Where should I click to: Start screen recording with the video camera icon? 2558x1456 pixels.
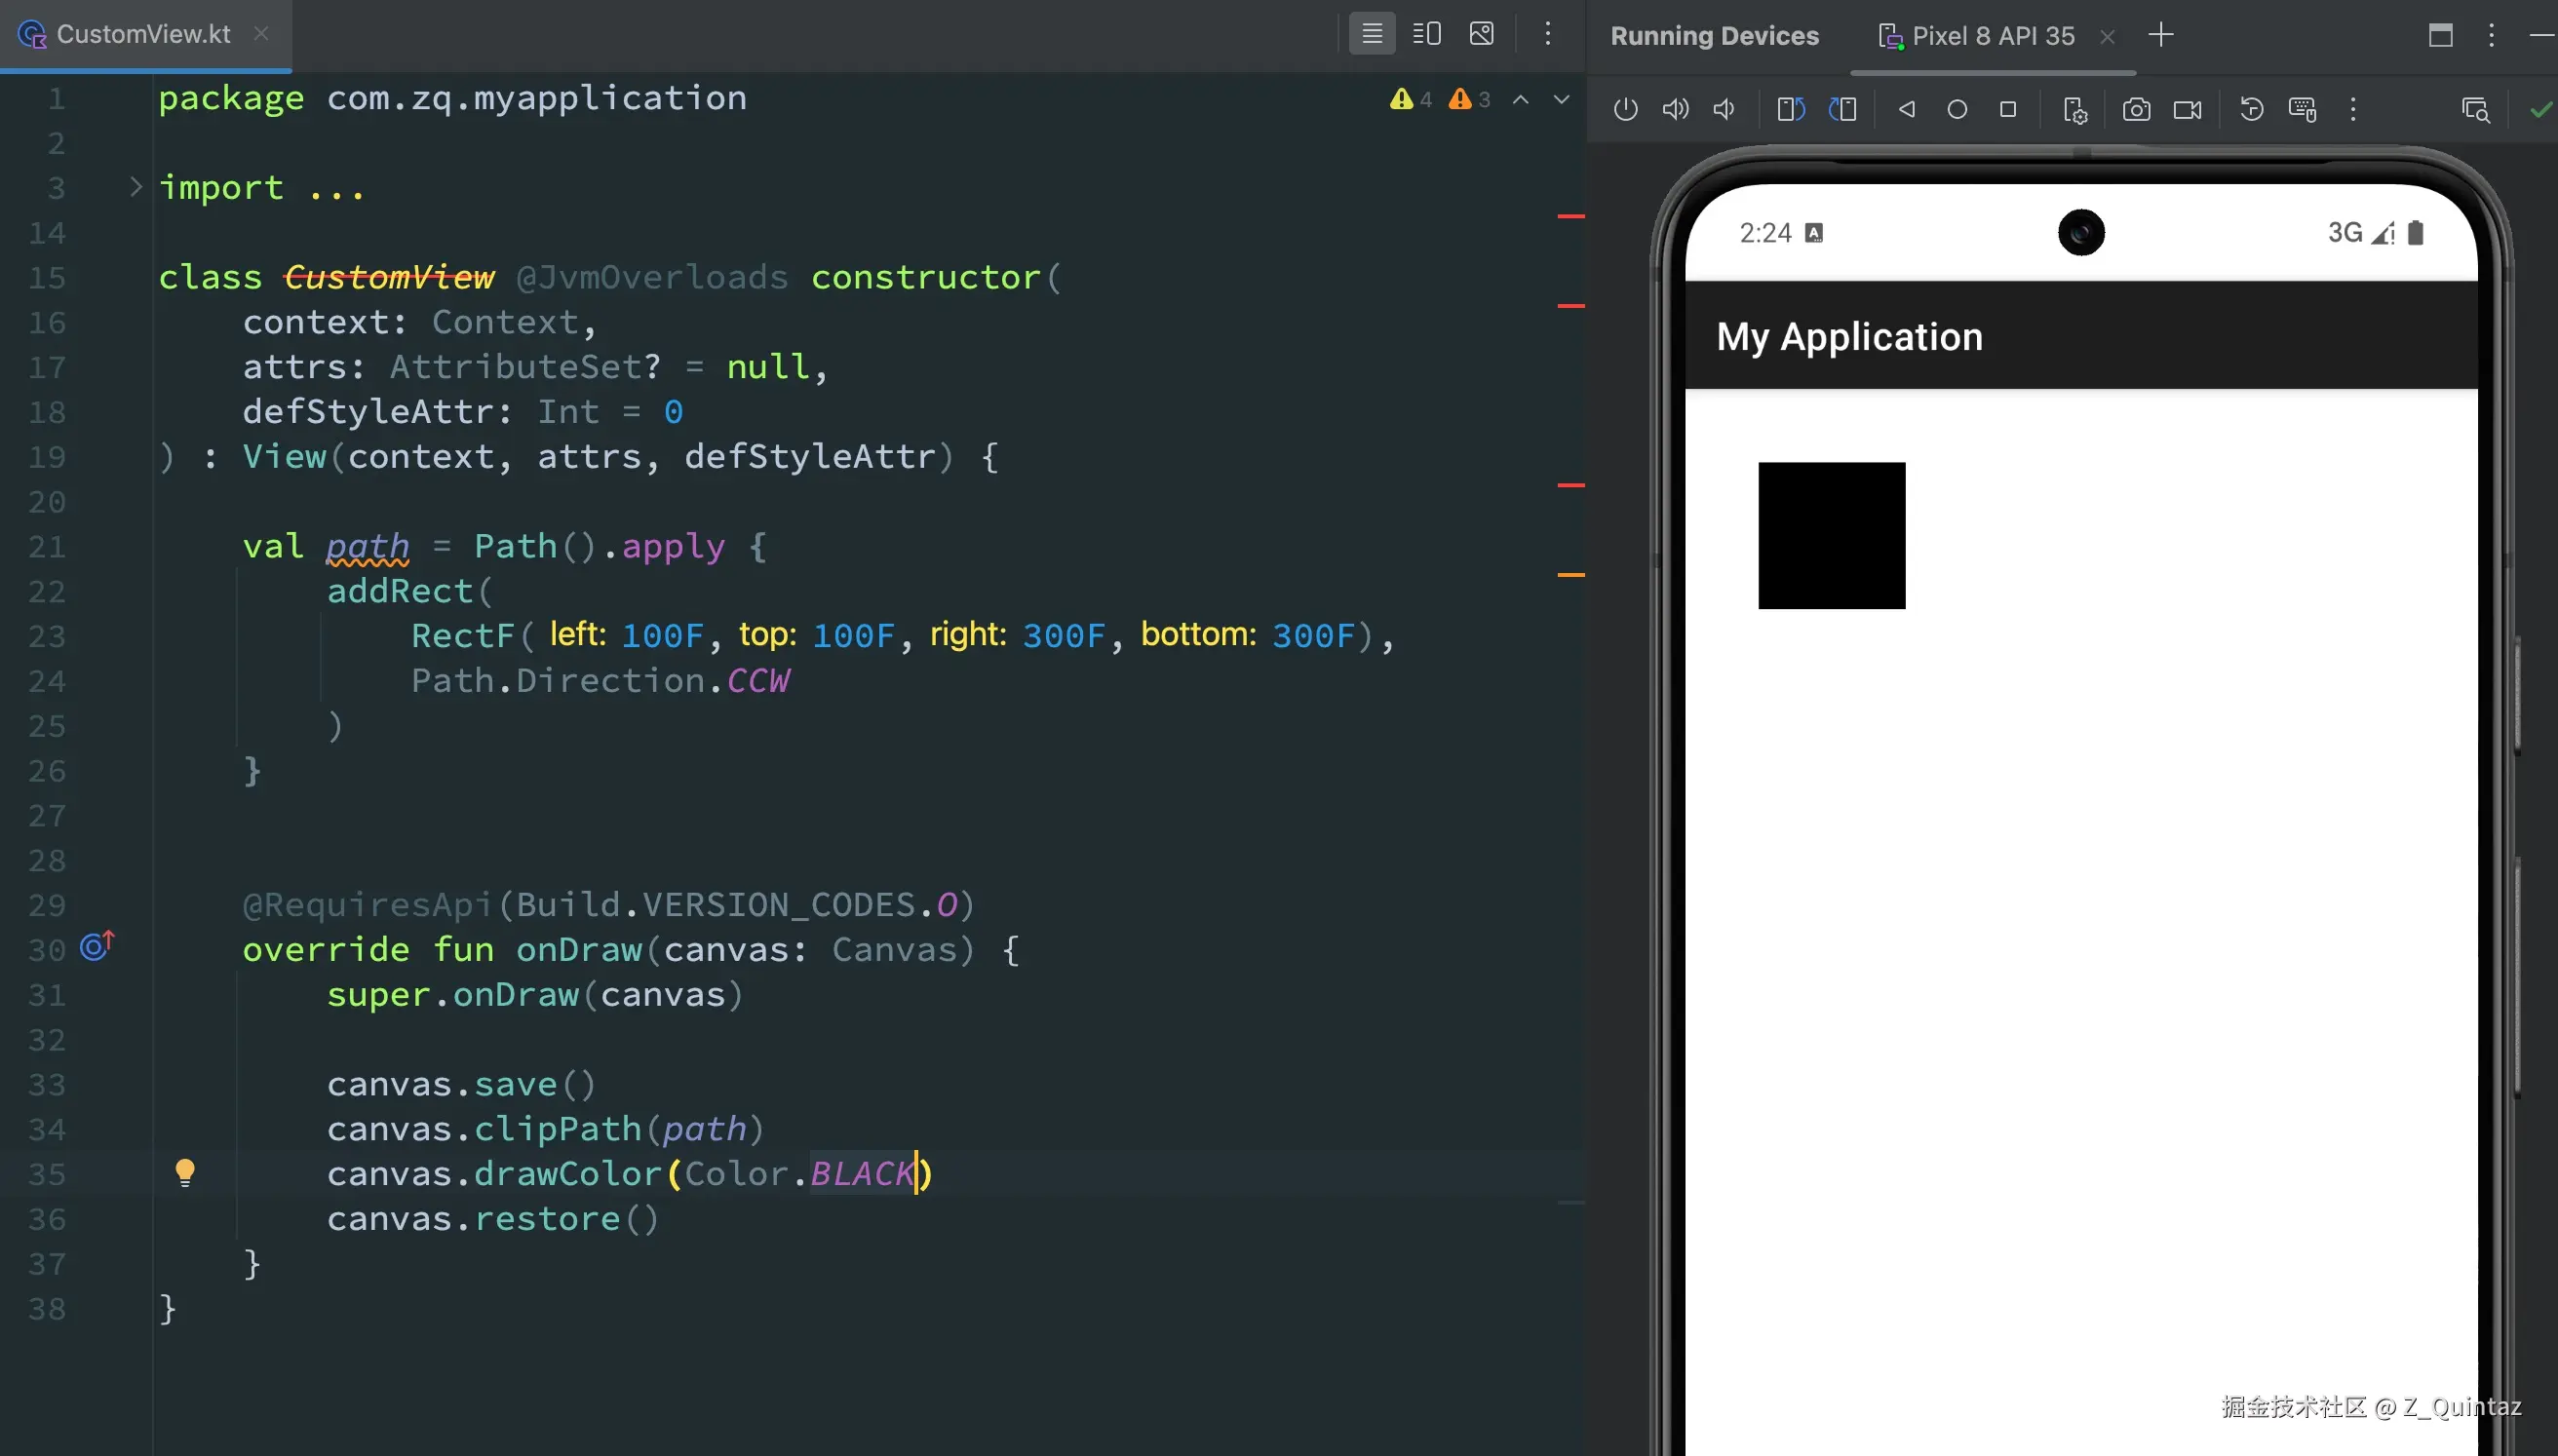2187,109
